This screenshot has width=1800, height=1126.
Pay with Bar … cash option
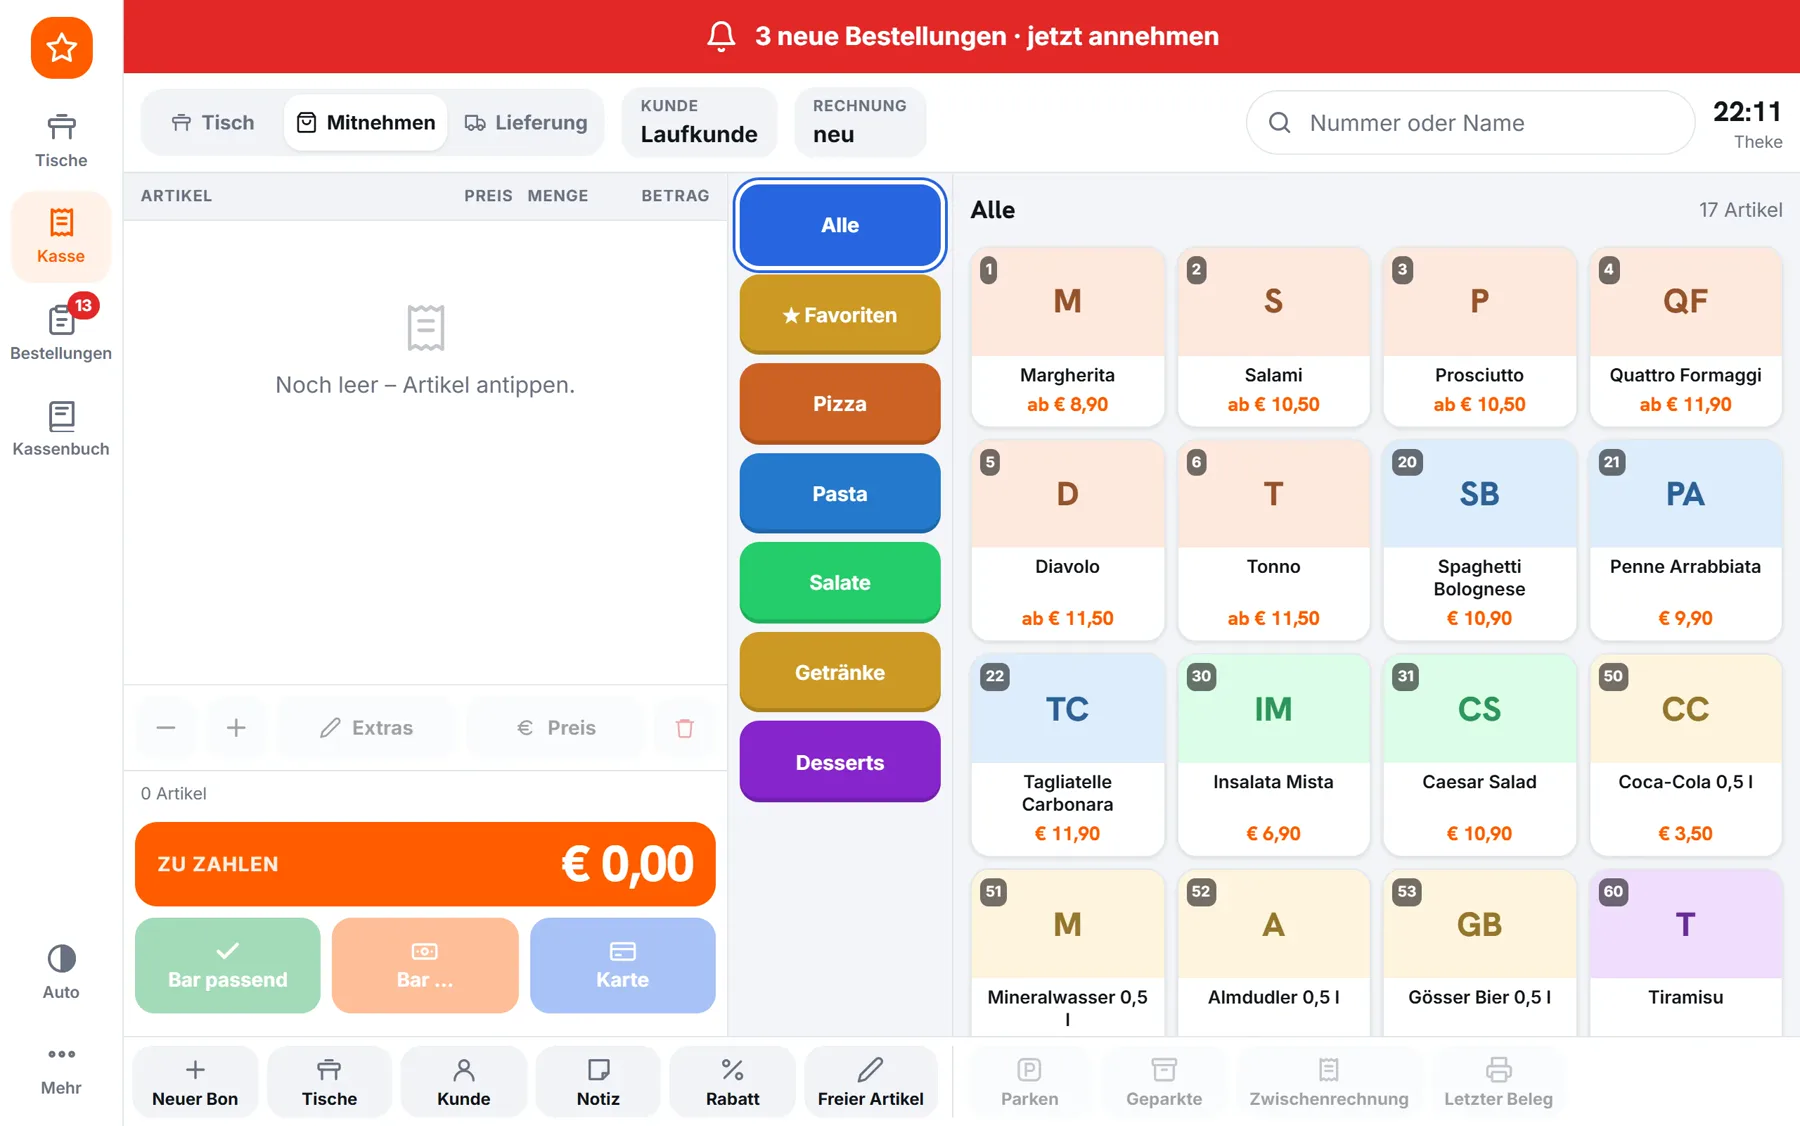[x=425, y=965]
